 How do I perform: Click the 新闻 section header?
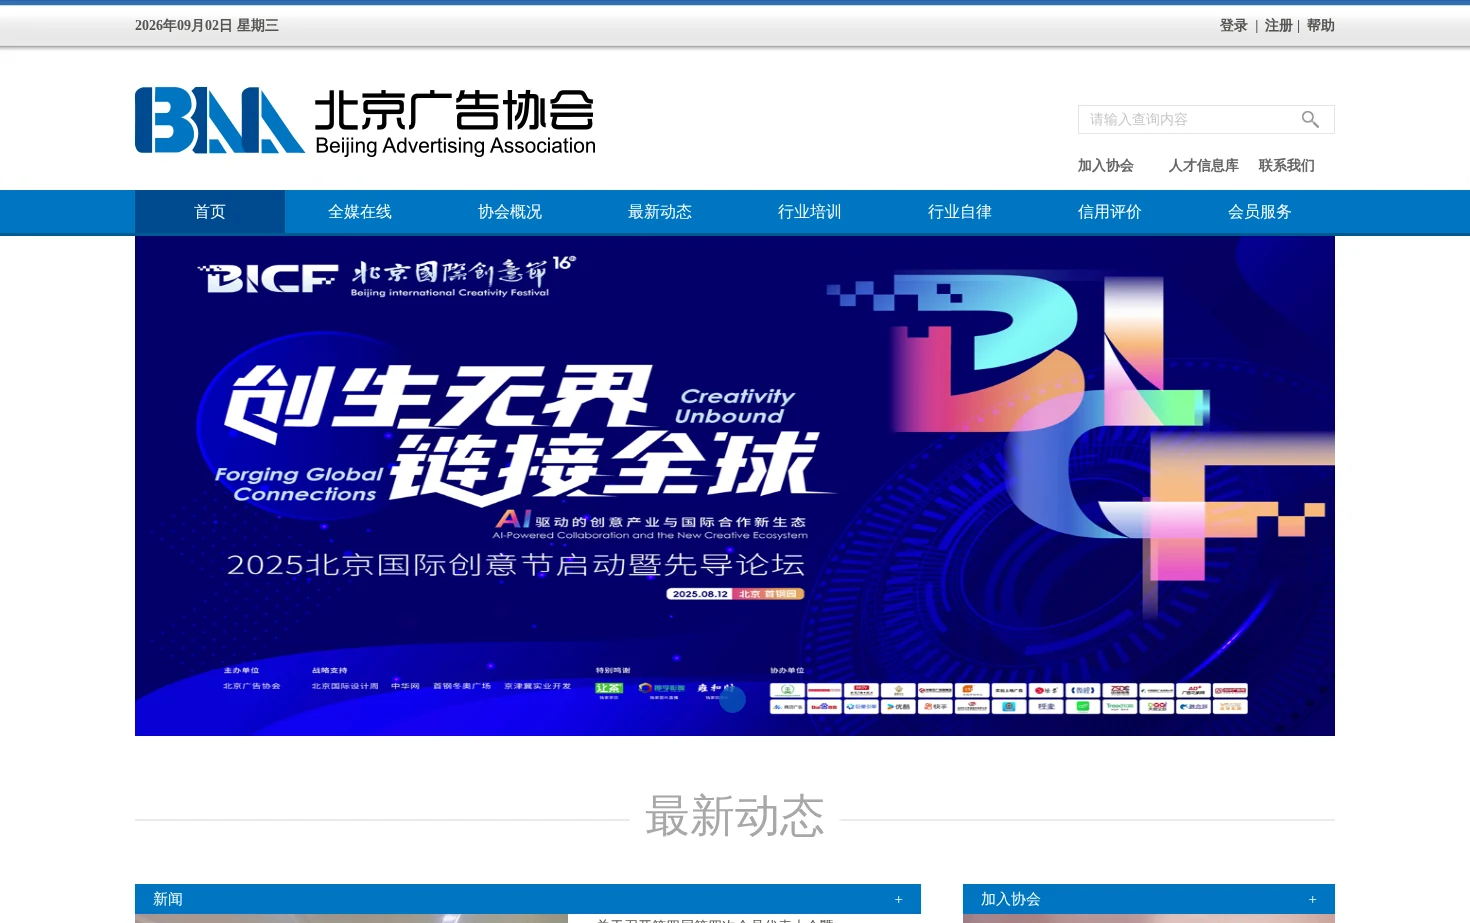pyautogui.click(x=168, y=899)
